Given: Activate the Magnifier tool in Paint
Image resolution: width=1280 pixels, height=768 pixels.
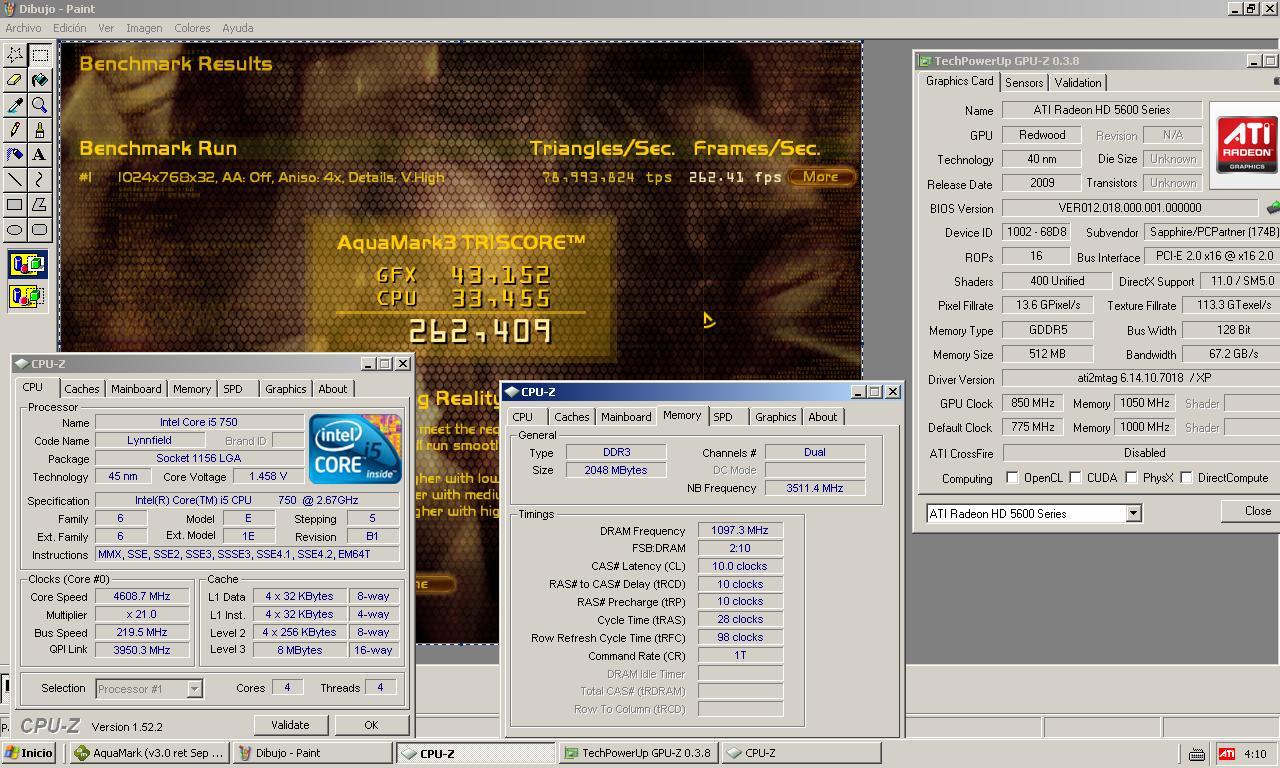Looking at the screenshot, I should 40,105.
